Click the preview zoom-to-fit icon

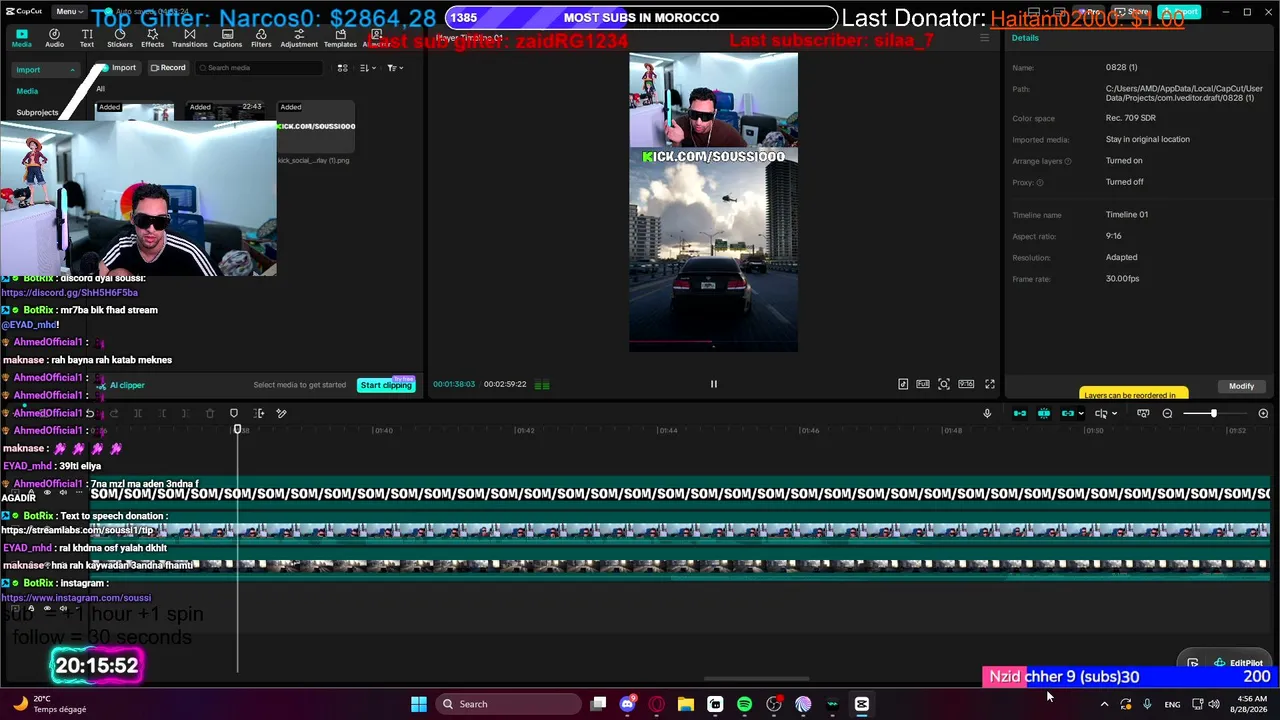(x=944, y=384)
